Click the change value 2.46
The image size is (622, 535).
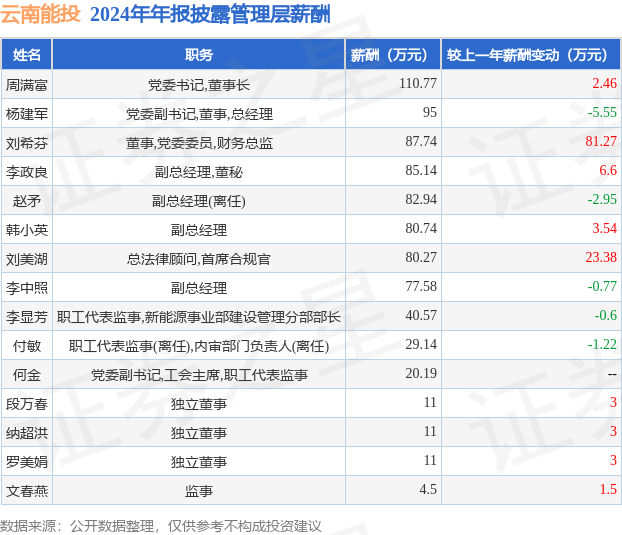point(605,83)
